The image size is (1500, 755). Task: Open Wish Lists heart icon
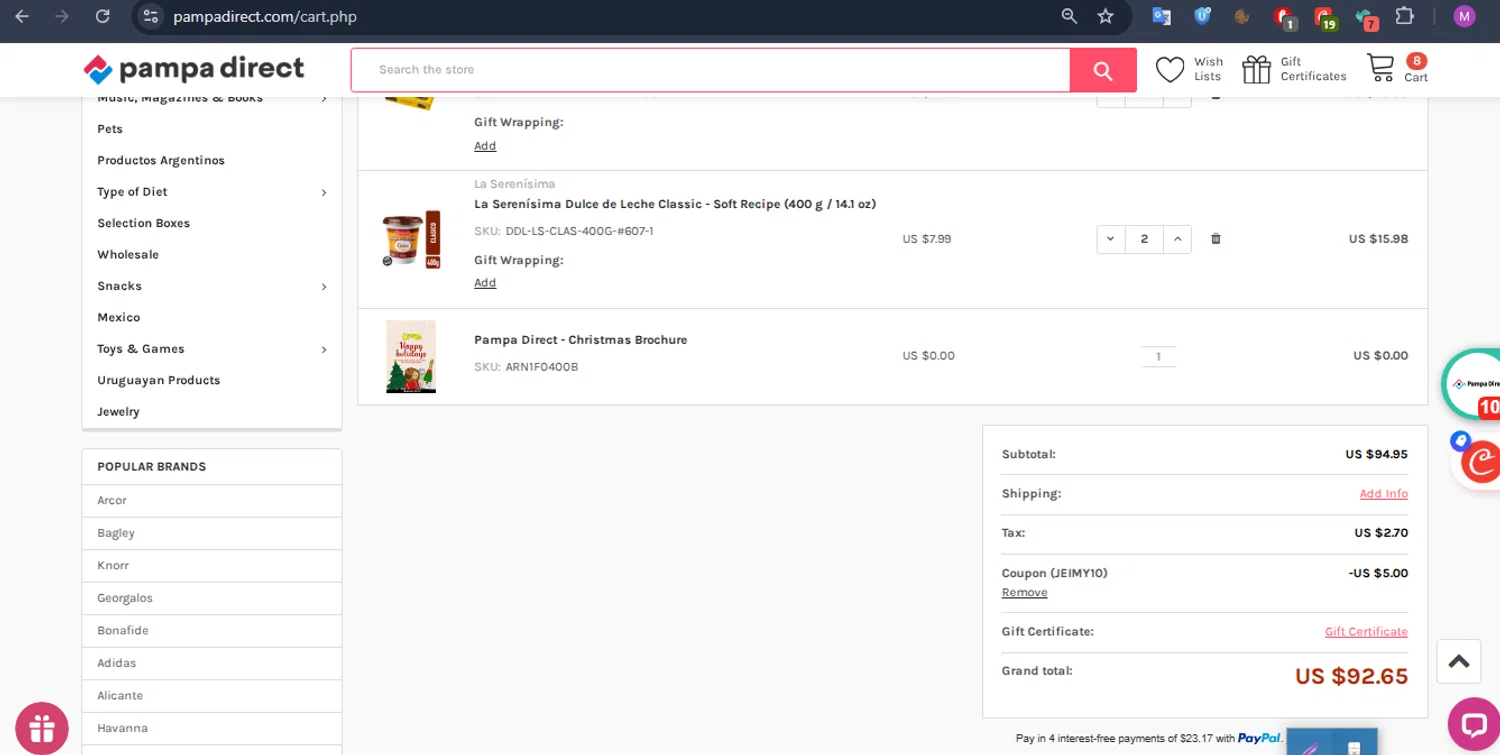coord(1170,70)
